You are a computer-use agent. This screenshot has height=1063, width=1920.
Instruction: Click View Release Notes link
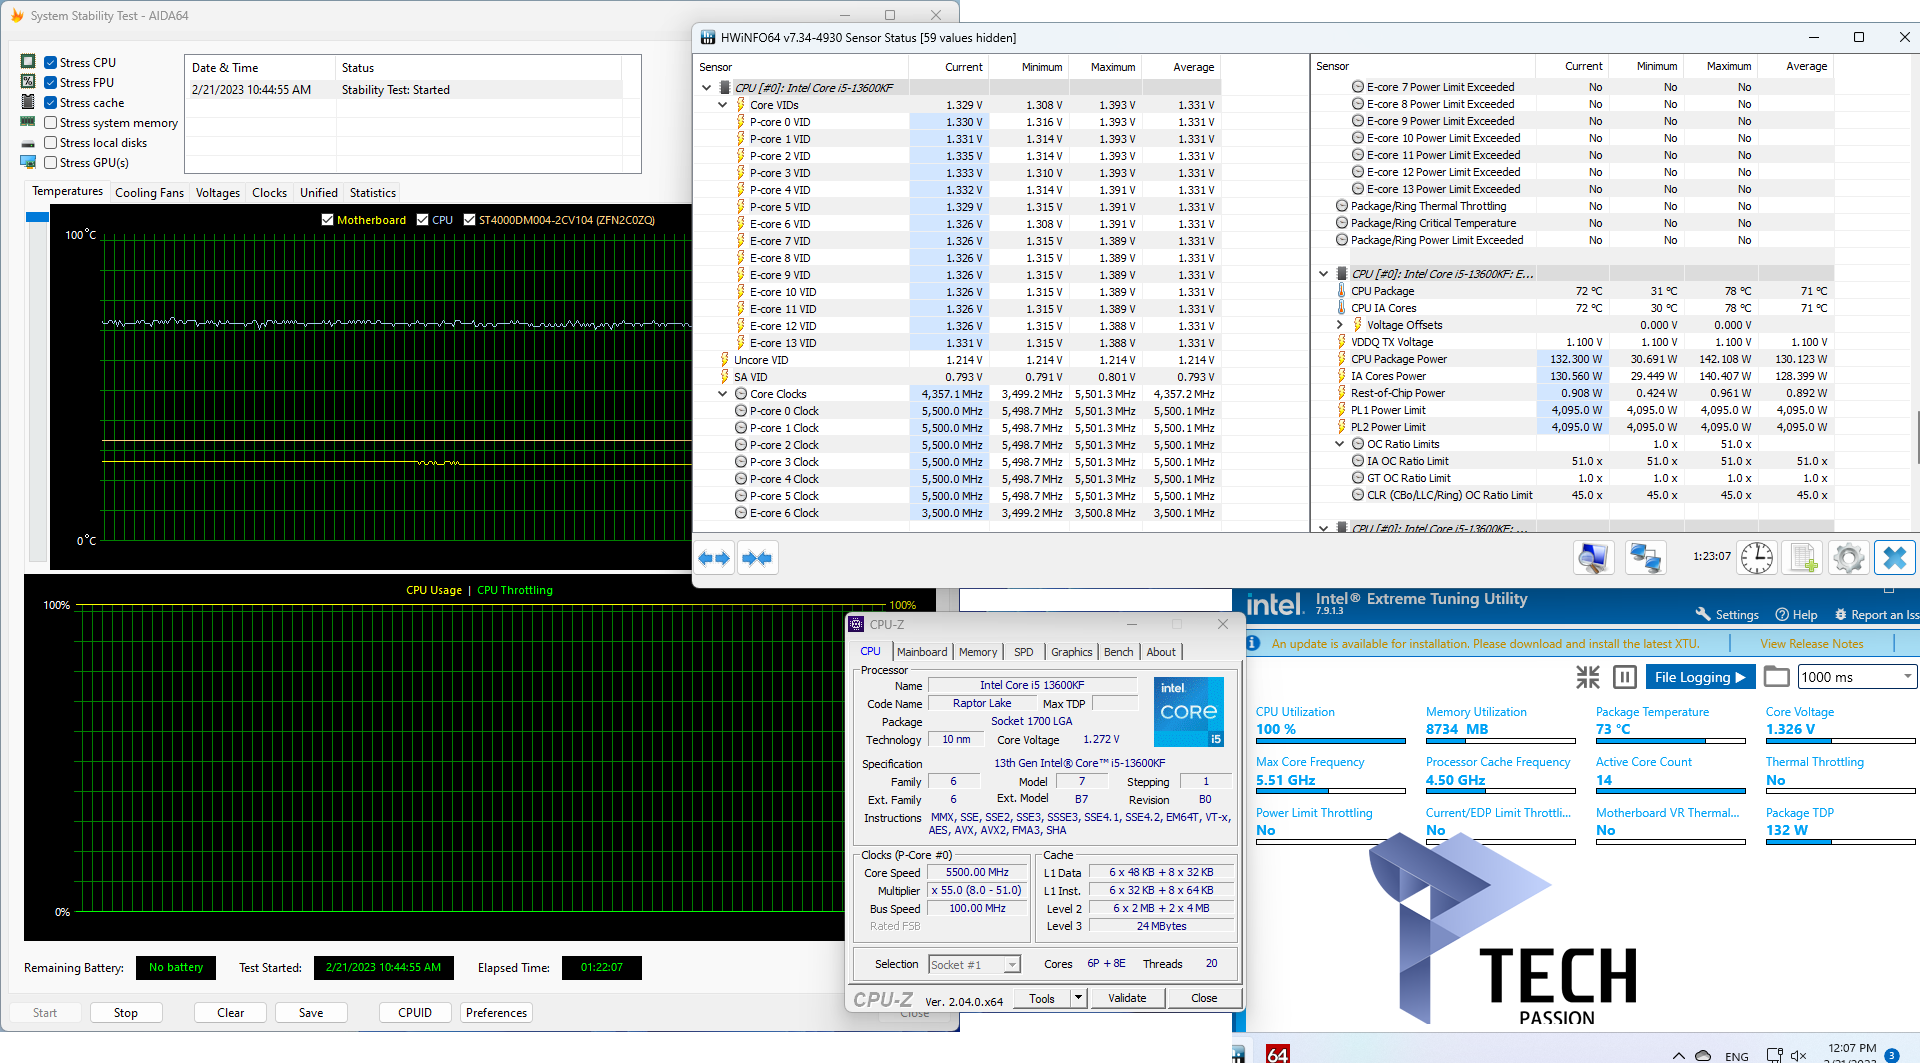click(1811, 644)
